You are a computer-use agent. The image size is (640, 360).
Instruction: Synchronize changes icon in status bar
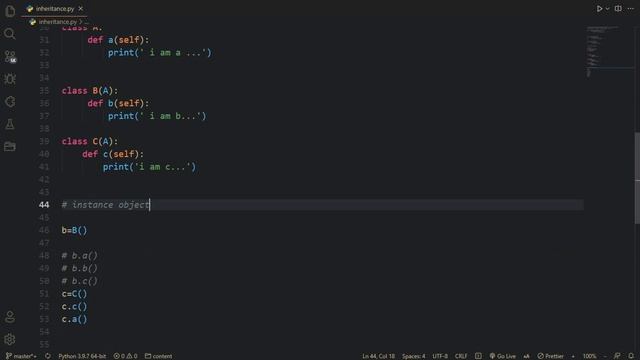[48, 356]
